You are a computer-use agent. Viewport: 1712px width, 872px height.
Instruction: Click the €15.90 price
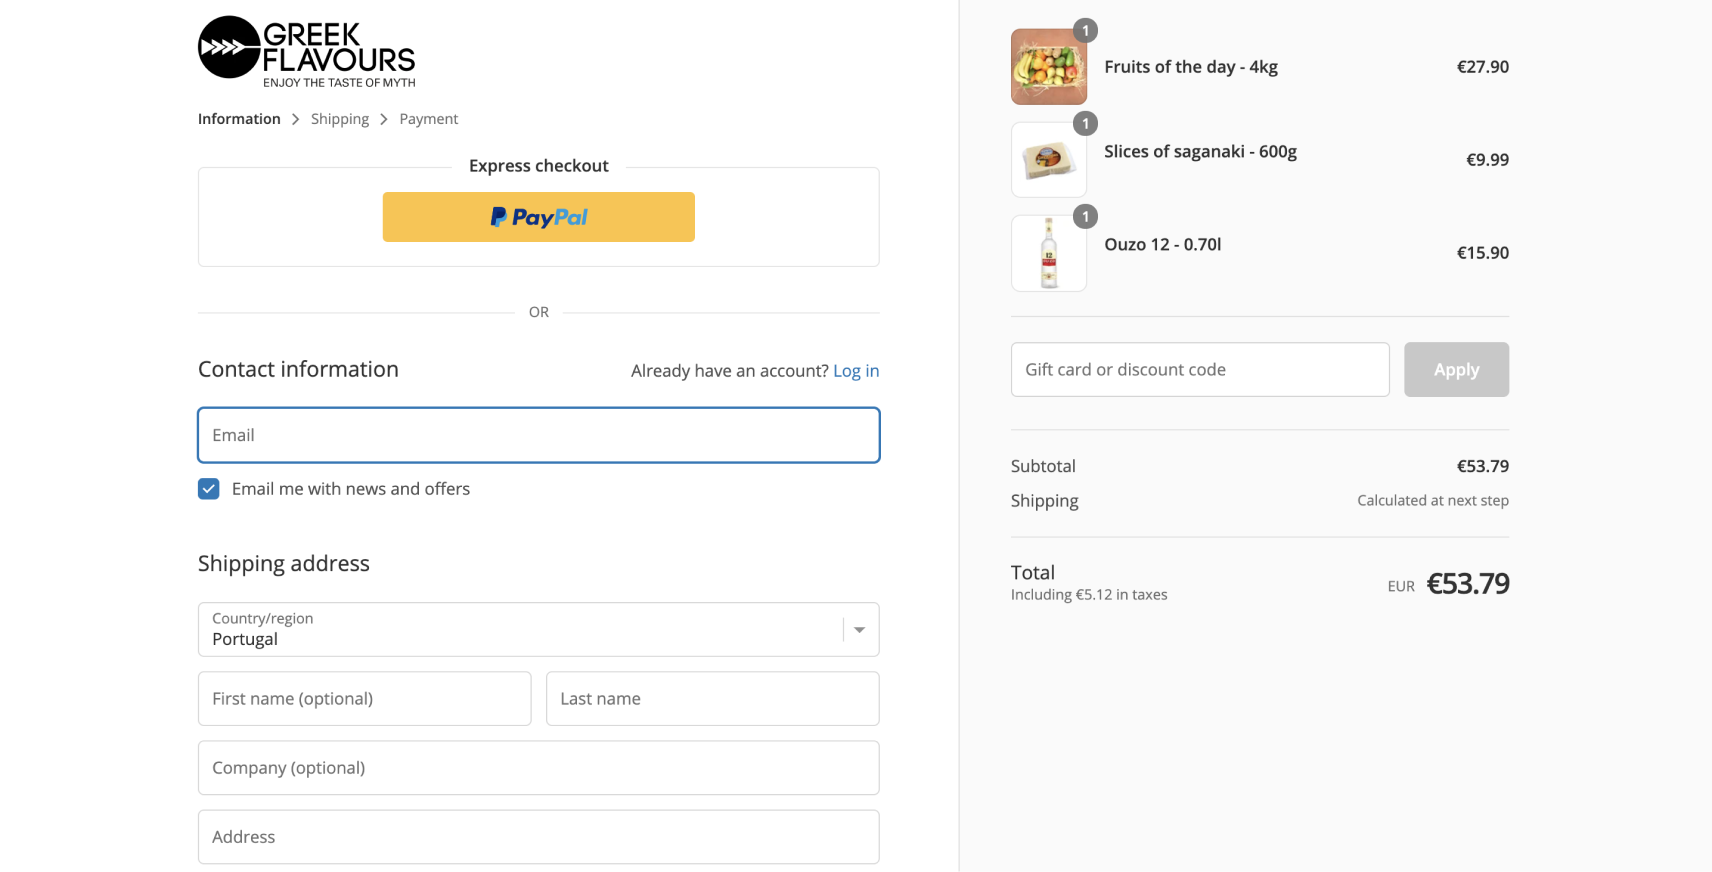click(x=1483, y=253)
